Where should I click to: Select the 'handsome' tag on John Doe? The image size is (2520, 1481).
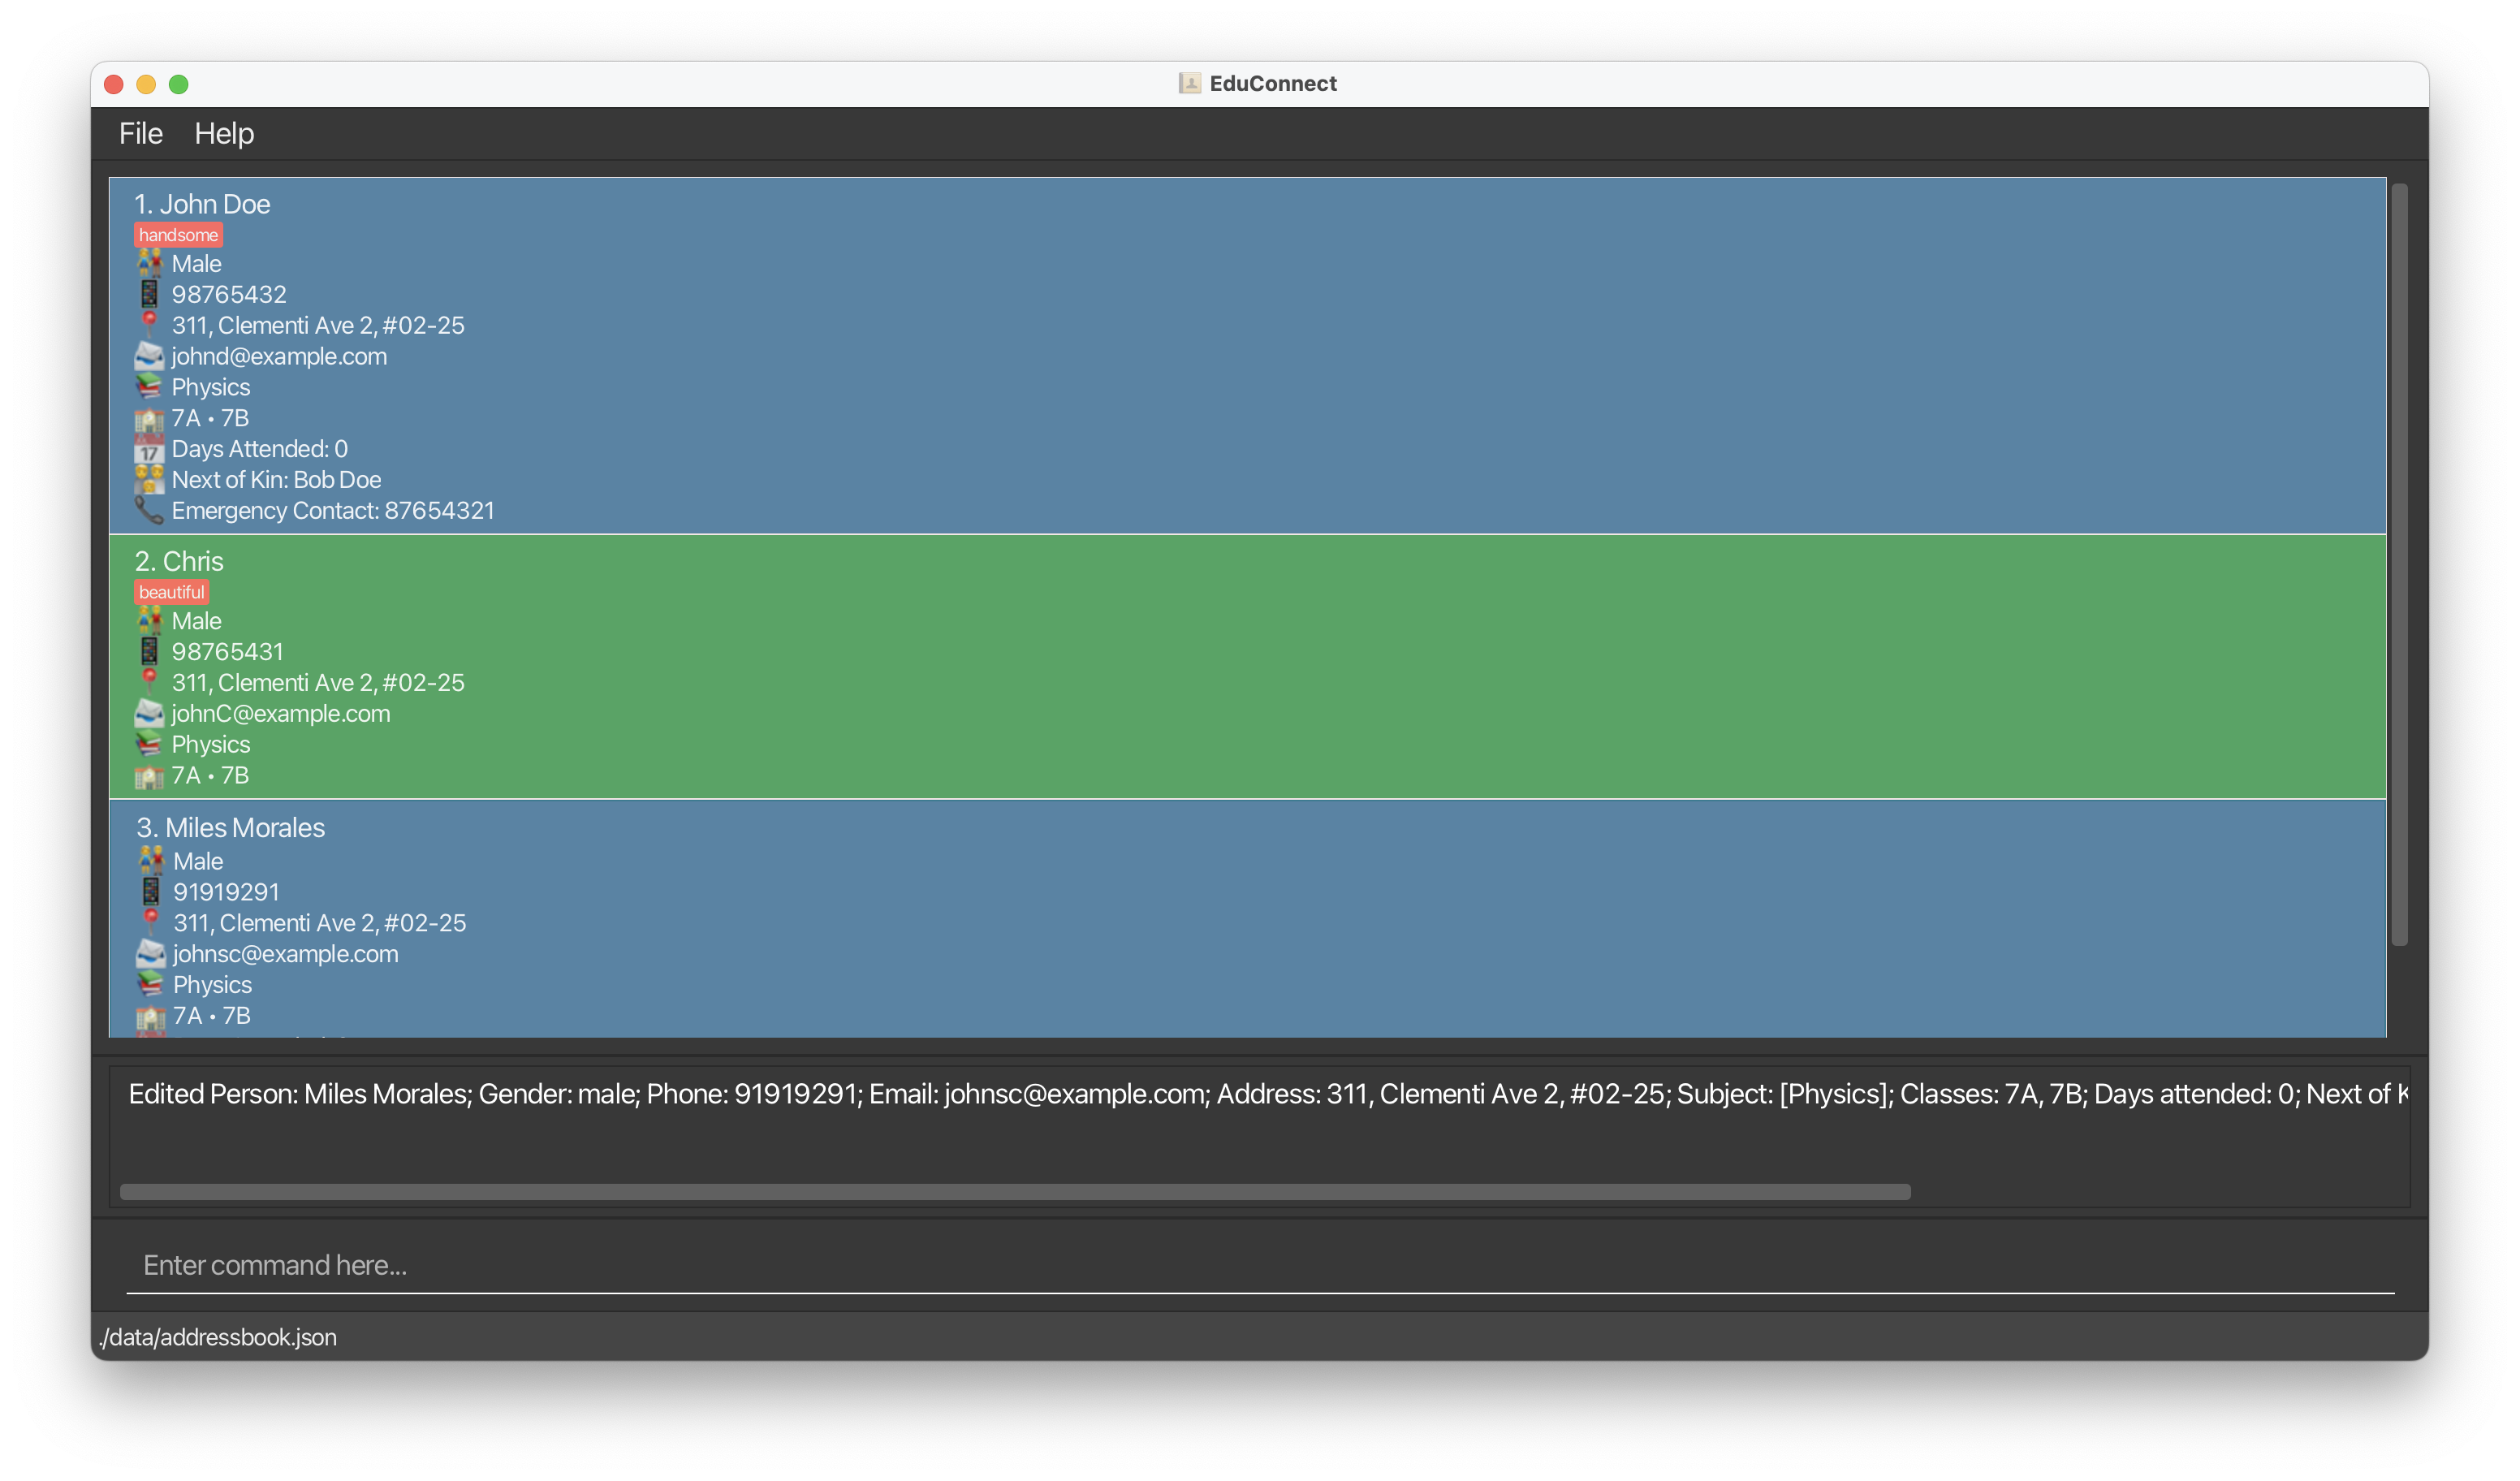[x=178, y=234]
